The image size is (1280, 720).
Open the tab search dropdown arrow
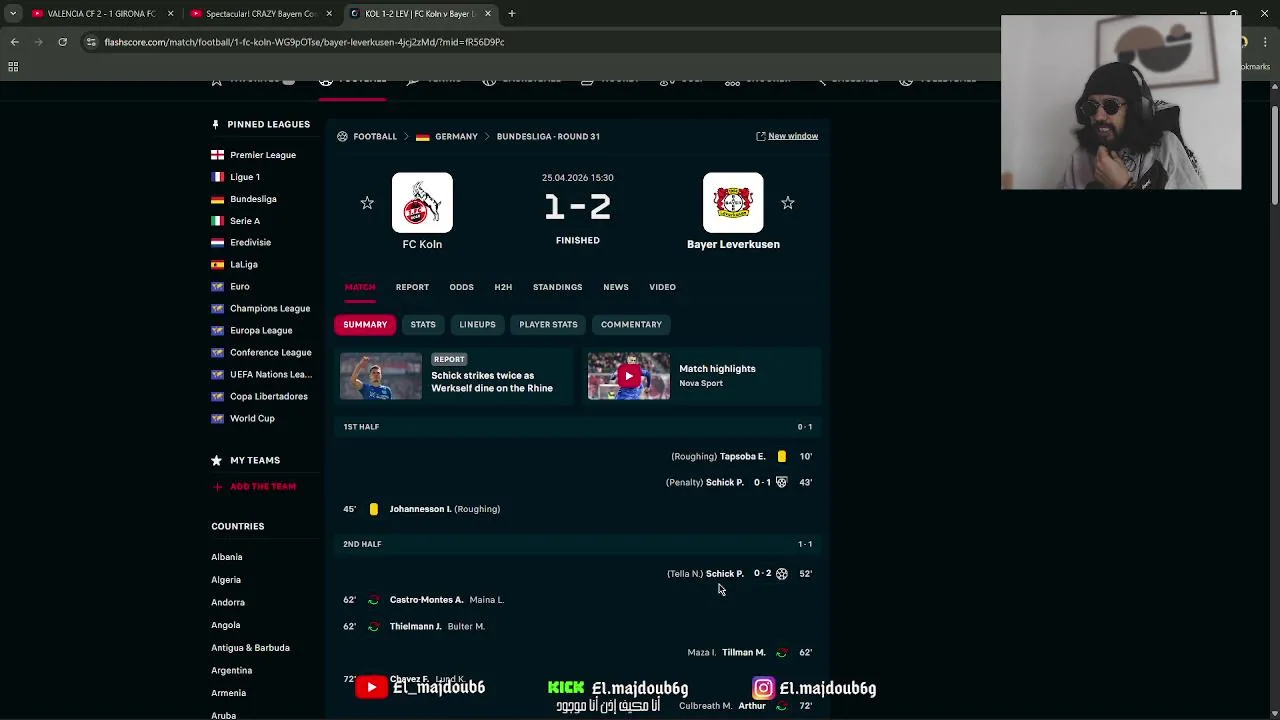[12, 14]
